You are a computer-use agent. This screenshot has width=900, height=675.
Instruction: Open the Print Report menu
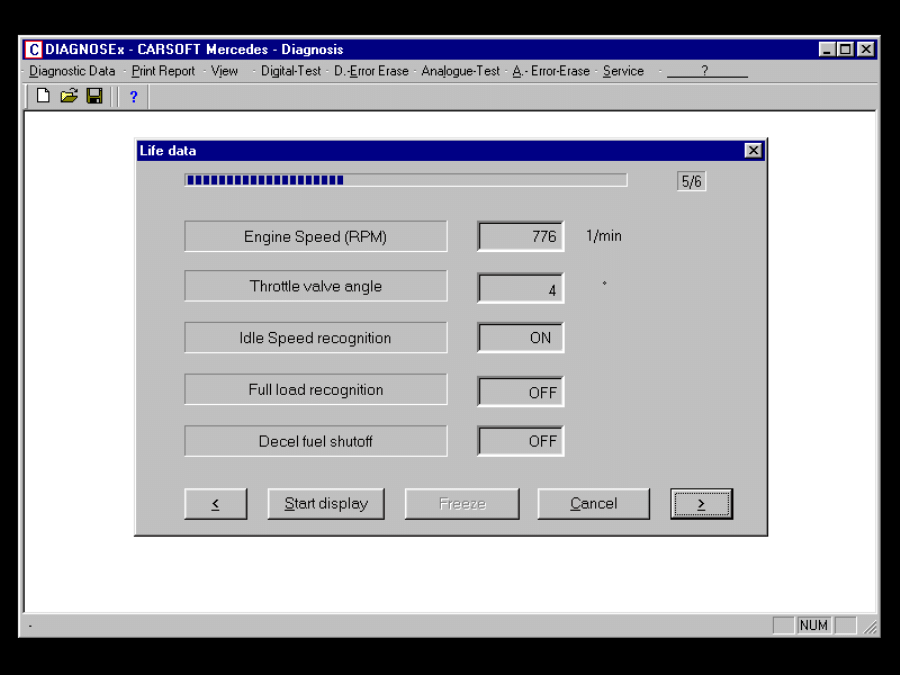point(163,71)
